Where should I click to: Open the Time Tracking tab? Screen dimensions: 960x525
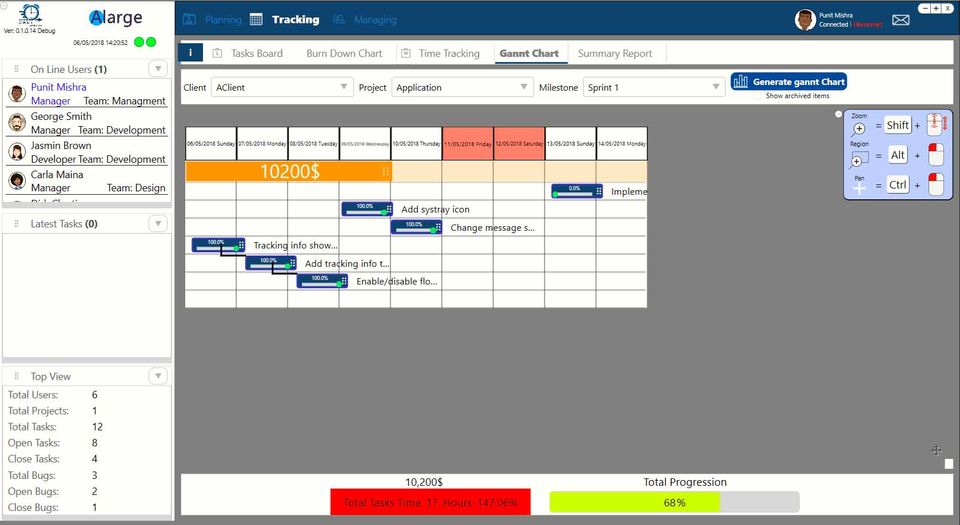coord(441,53)
